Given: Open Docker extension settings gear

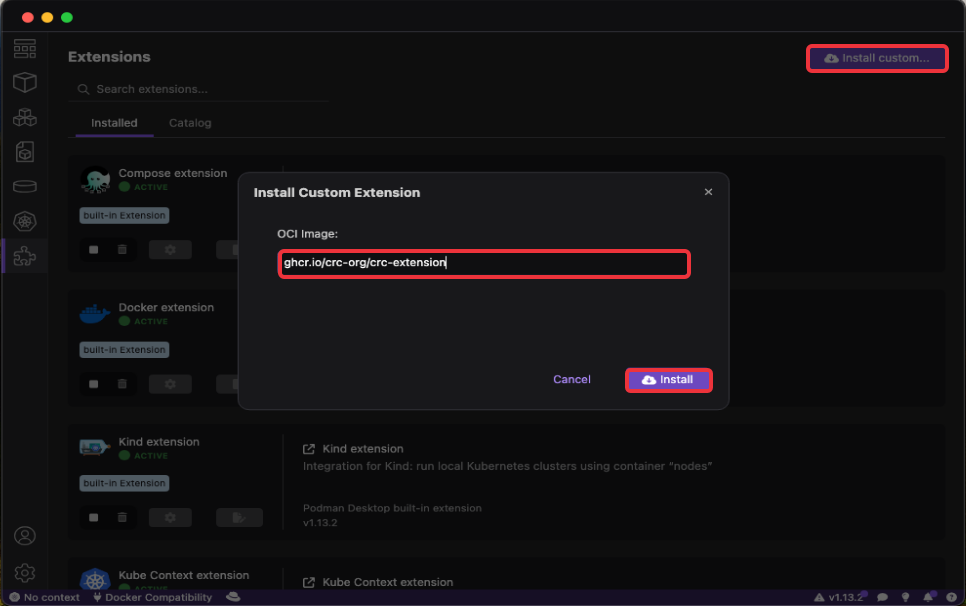Looking at the screenshot, I should click(x=170, y=384).
